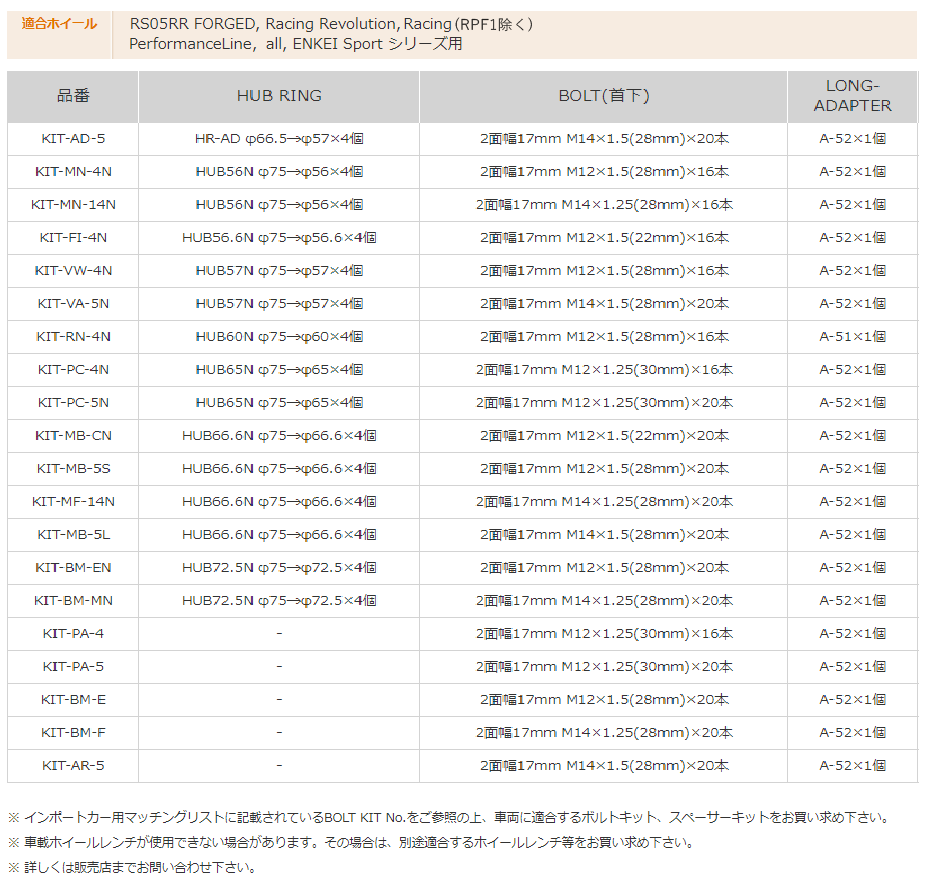Click the bolt spec in KIT-PC-4N row
The image size is (929, 881).
coord(604,370)
